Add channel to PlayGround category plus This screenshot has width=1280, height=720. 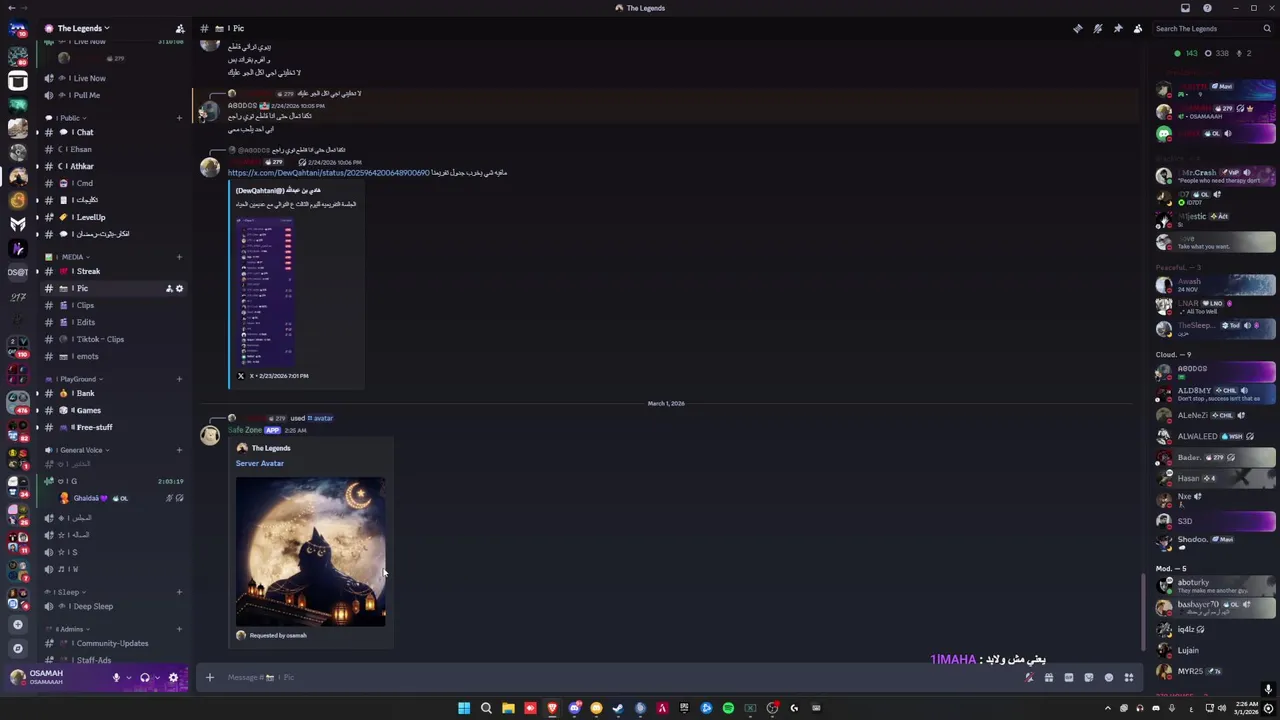point(179,379)
